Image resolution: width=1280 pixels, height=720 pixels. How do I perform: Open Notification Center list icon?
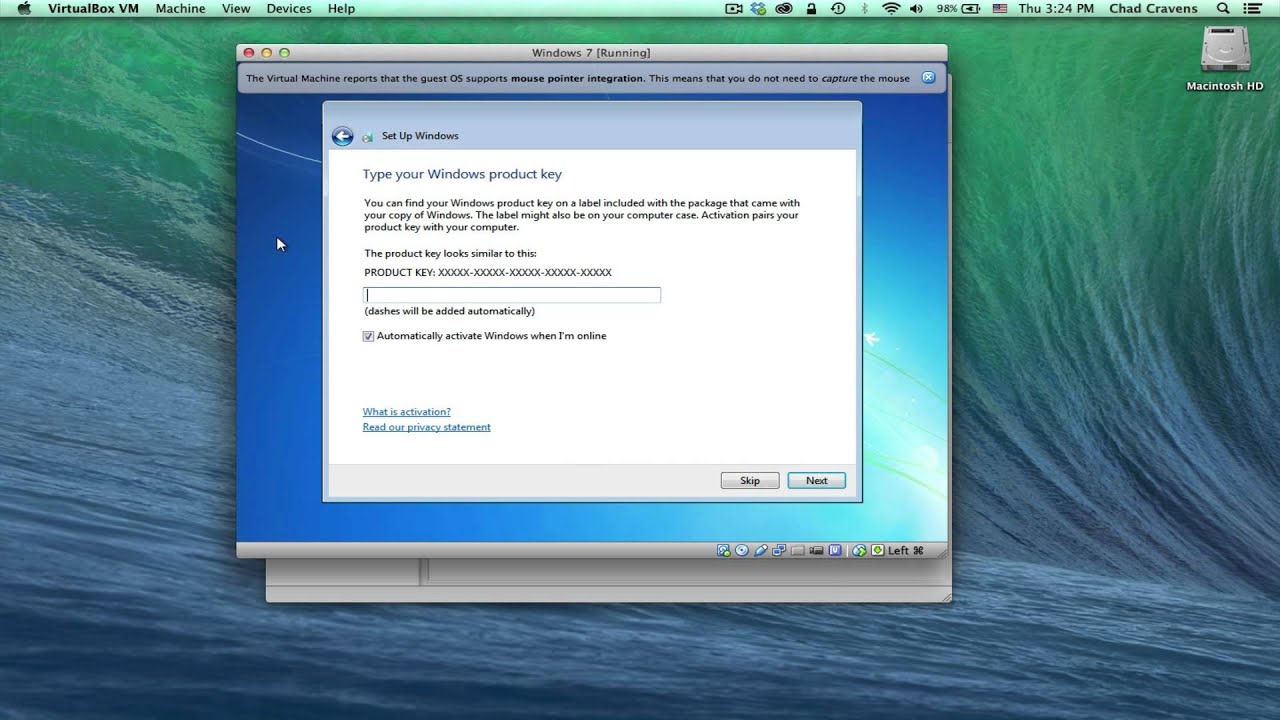point(1252,8)
